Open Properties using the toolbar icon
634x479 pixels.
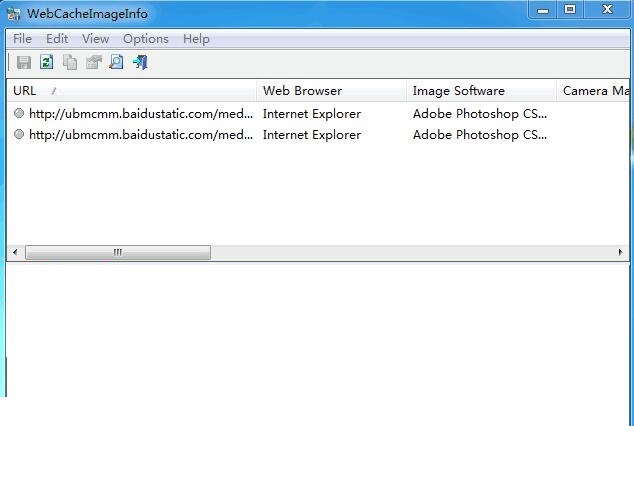tap(93, 62)
